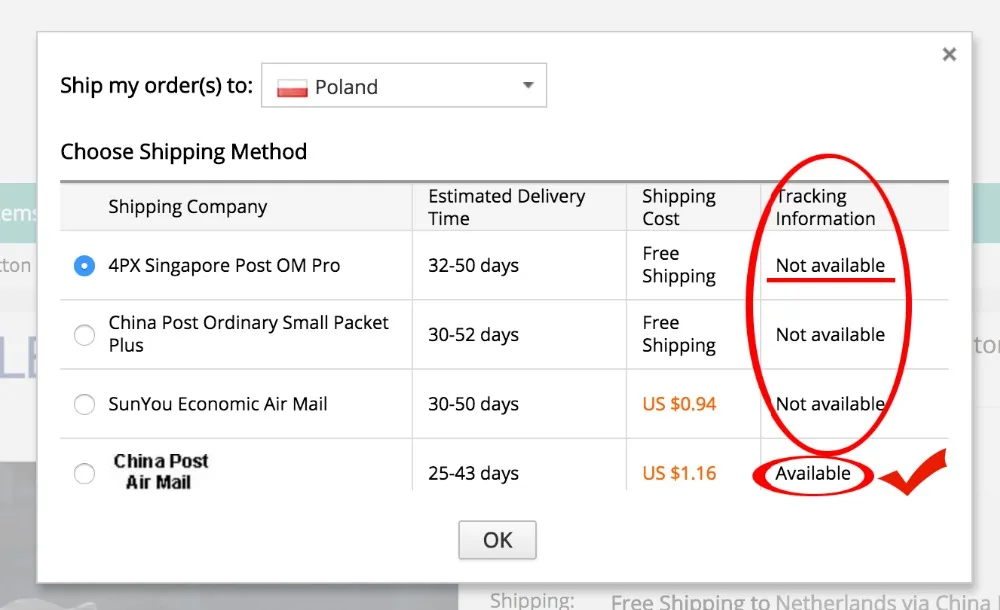Open the Poland country dropdown

point(404,85)
